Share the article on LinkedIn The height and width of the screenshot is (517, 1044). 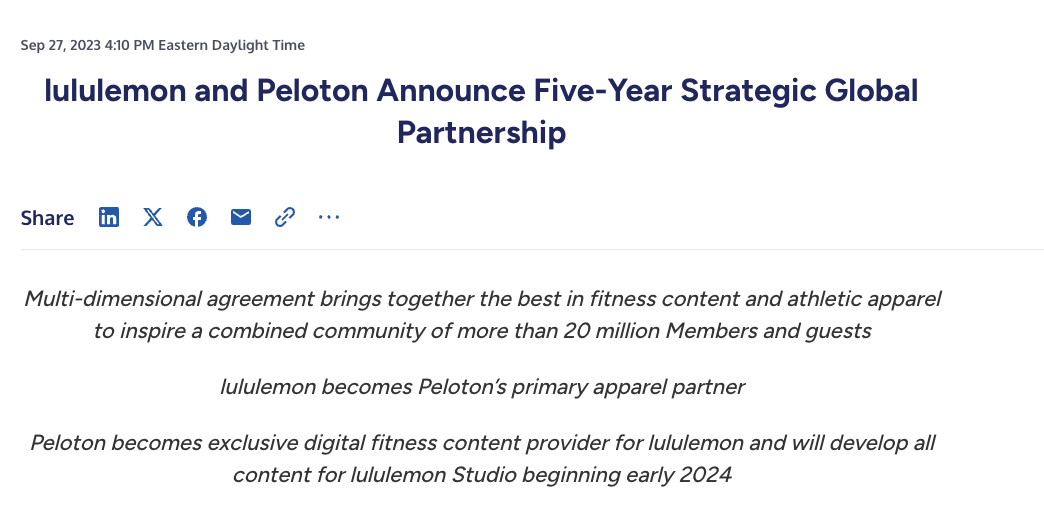point(109,217)
